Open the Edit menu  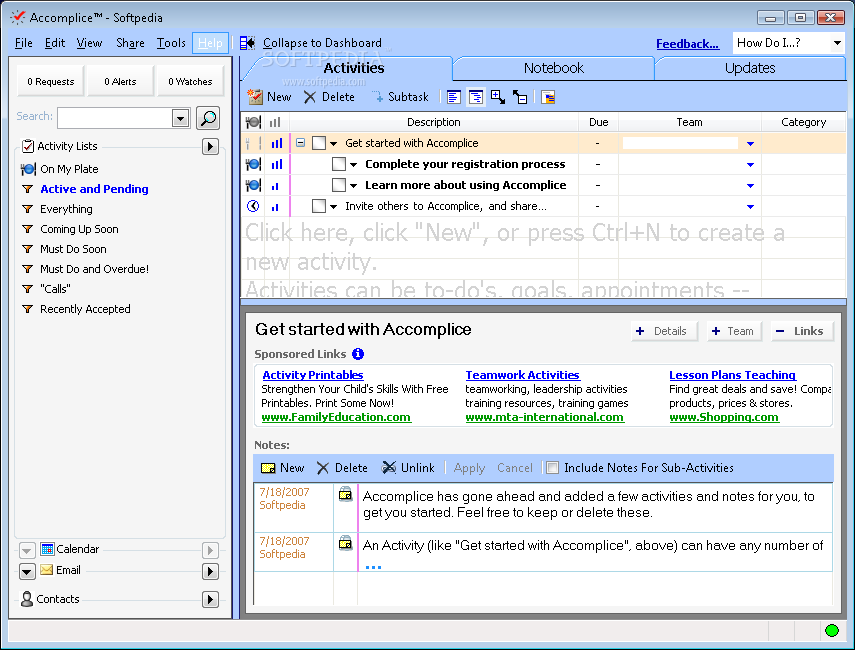coord(55,43)
